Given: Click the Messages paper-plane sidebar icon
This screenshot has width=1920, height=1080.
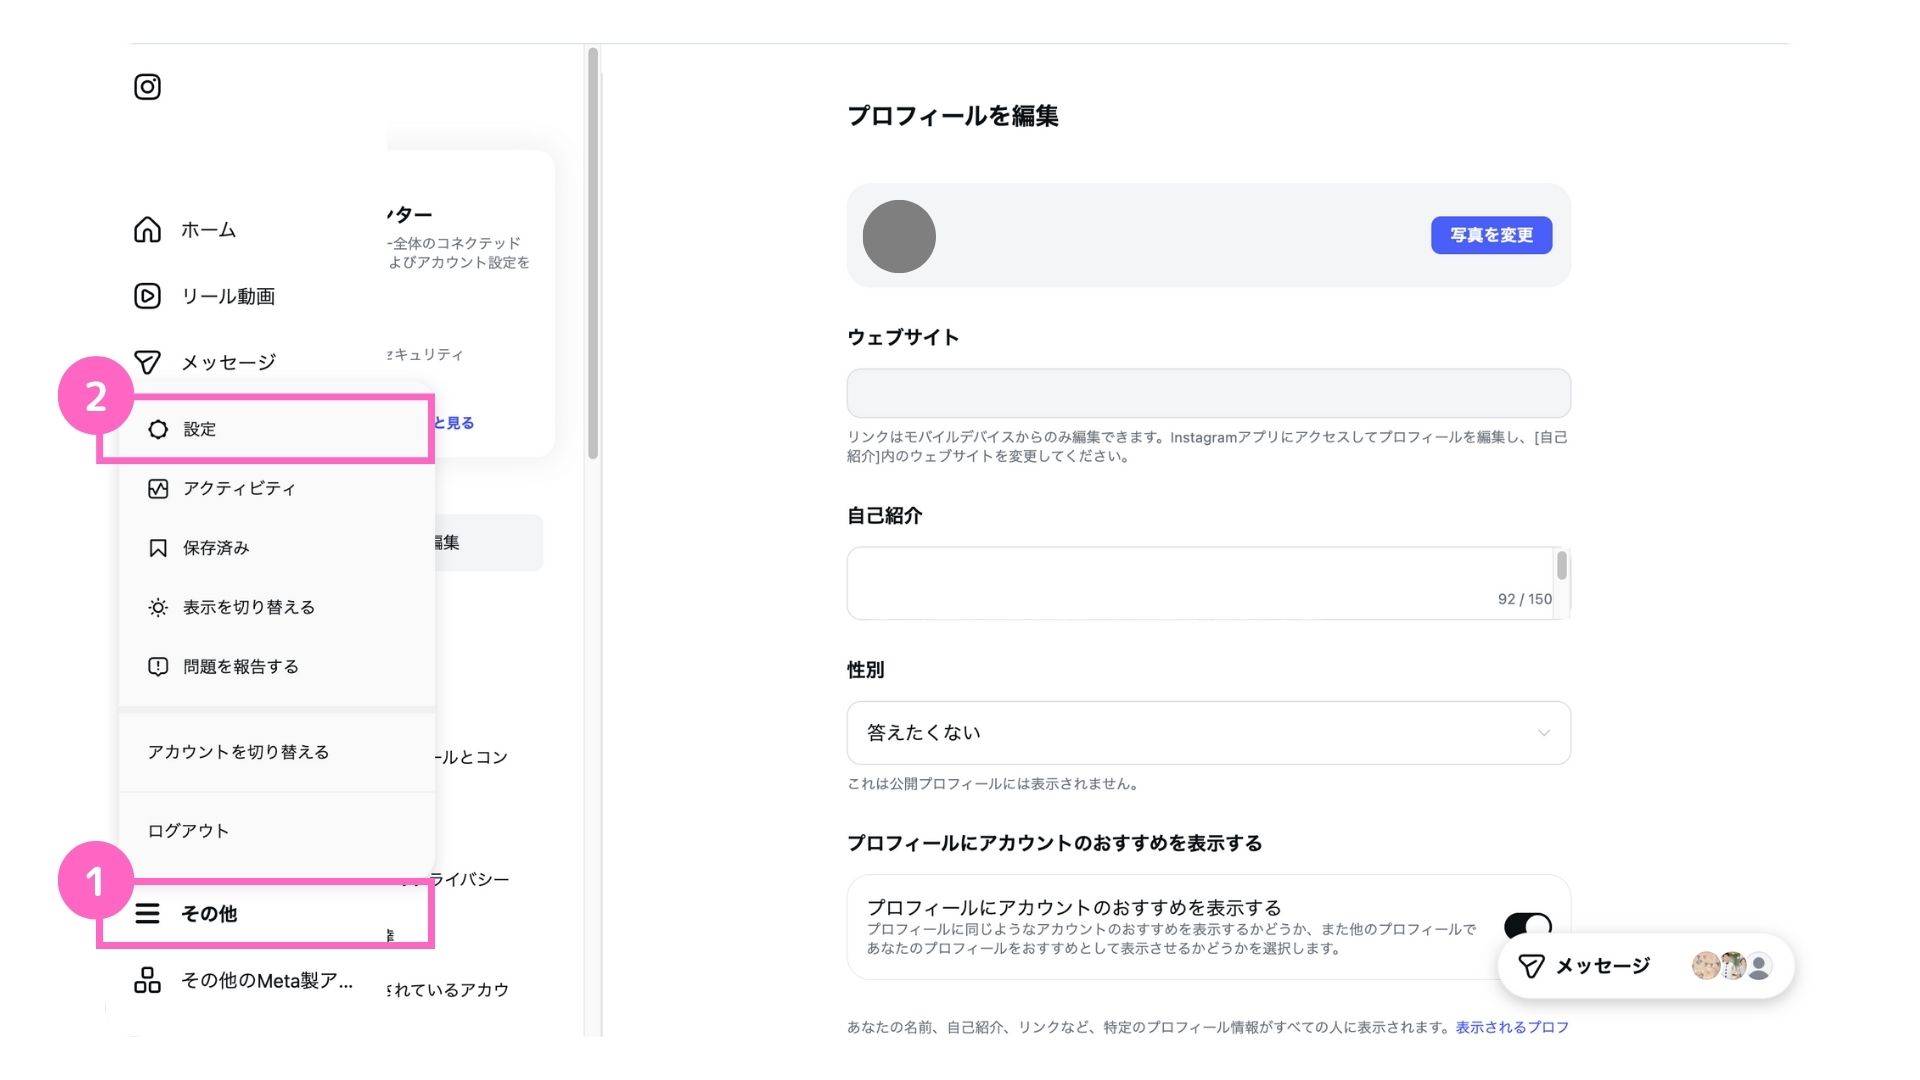Looking at the screenshot, I should (147, 362).
